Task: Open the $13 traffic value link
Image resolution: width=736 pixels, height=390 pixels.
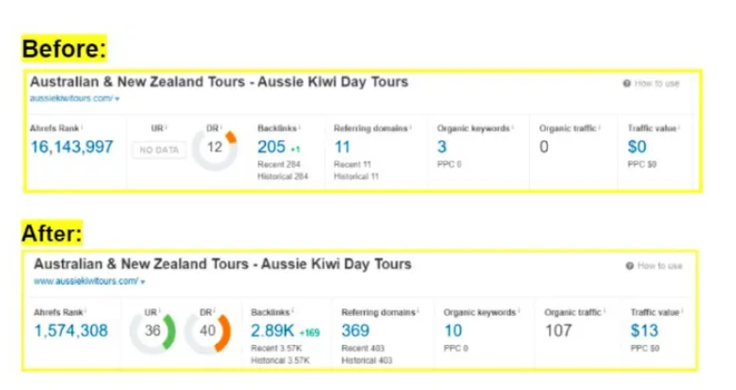Action: pos(644,331)
